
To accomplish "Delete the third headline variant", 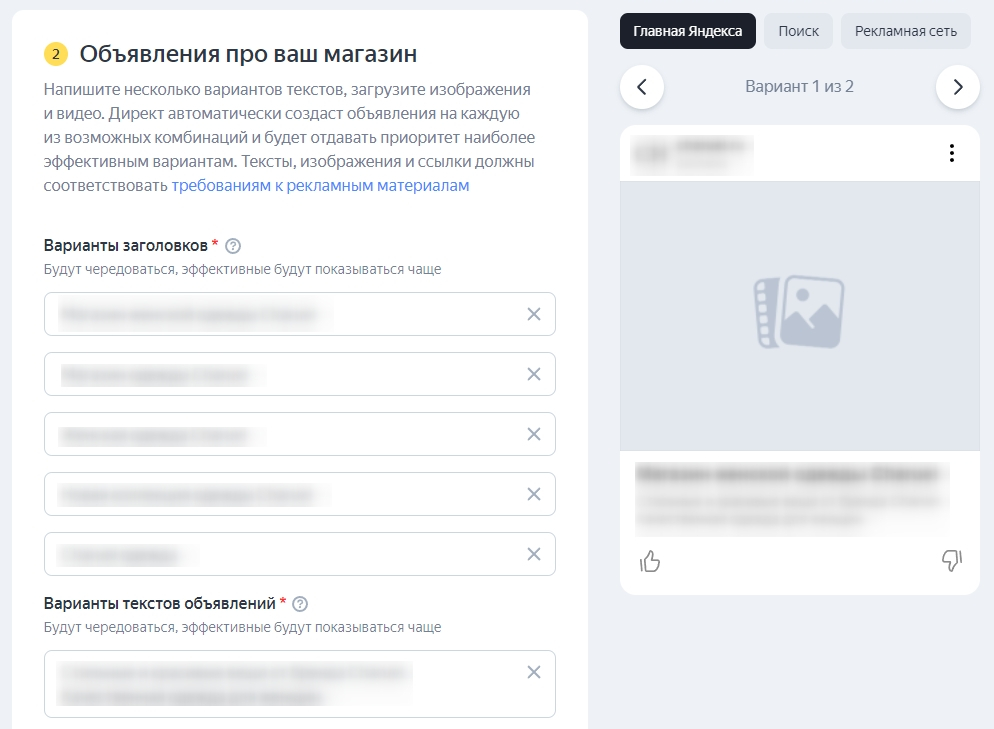I will click(x=534, y=434).
